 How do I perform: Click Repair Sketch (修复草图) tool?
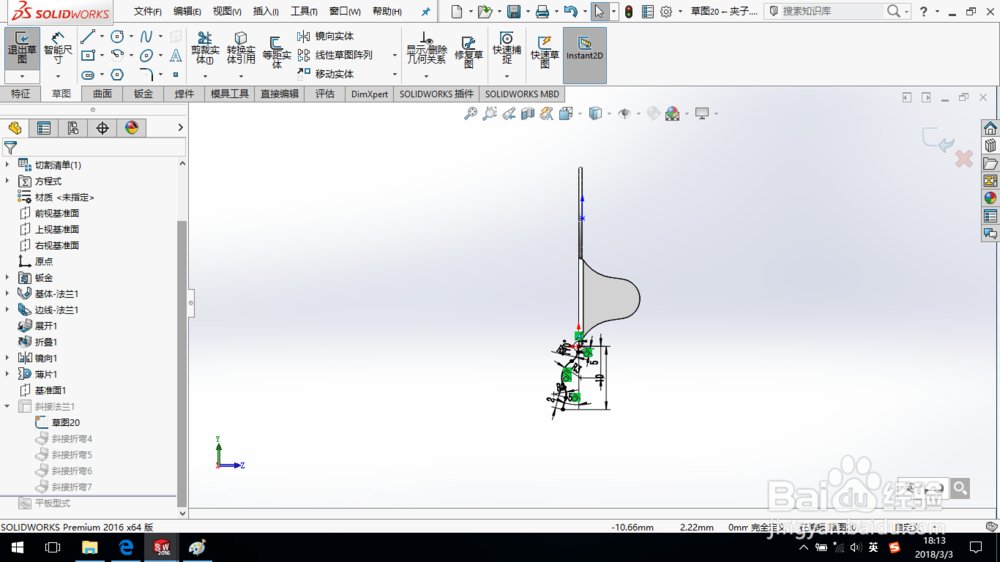[x=468, y=52]
